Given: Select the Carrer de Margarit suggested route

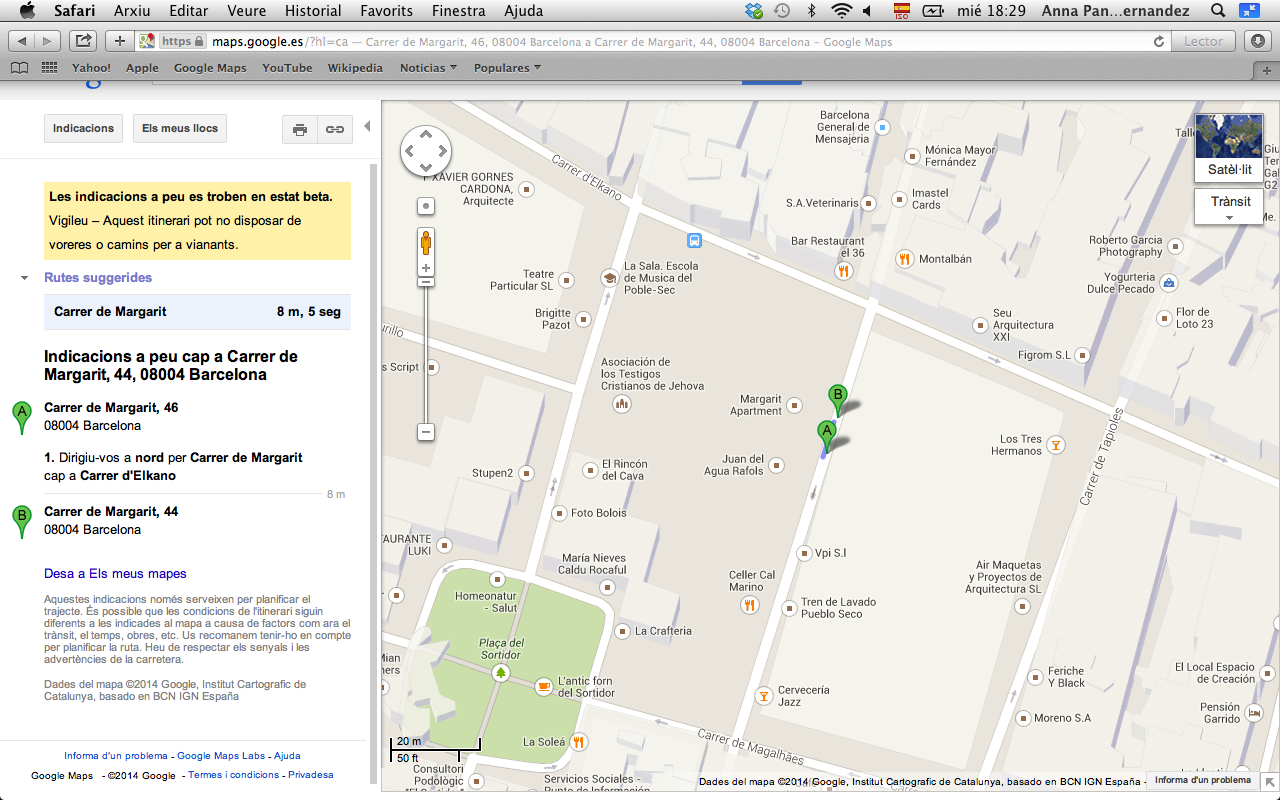Looking at the screenshot, I should (x=197, y=312).
